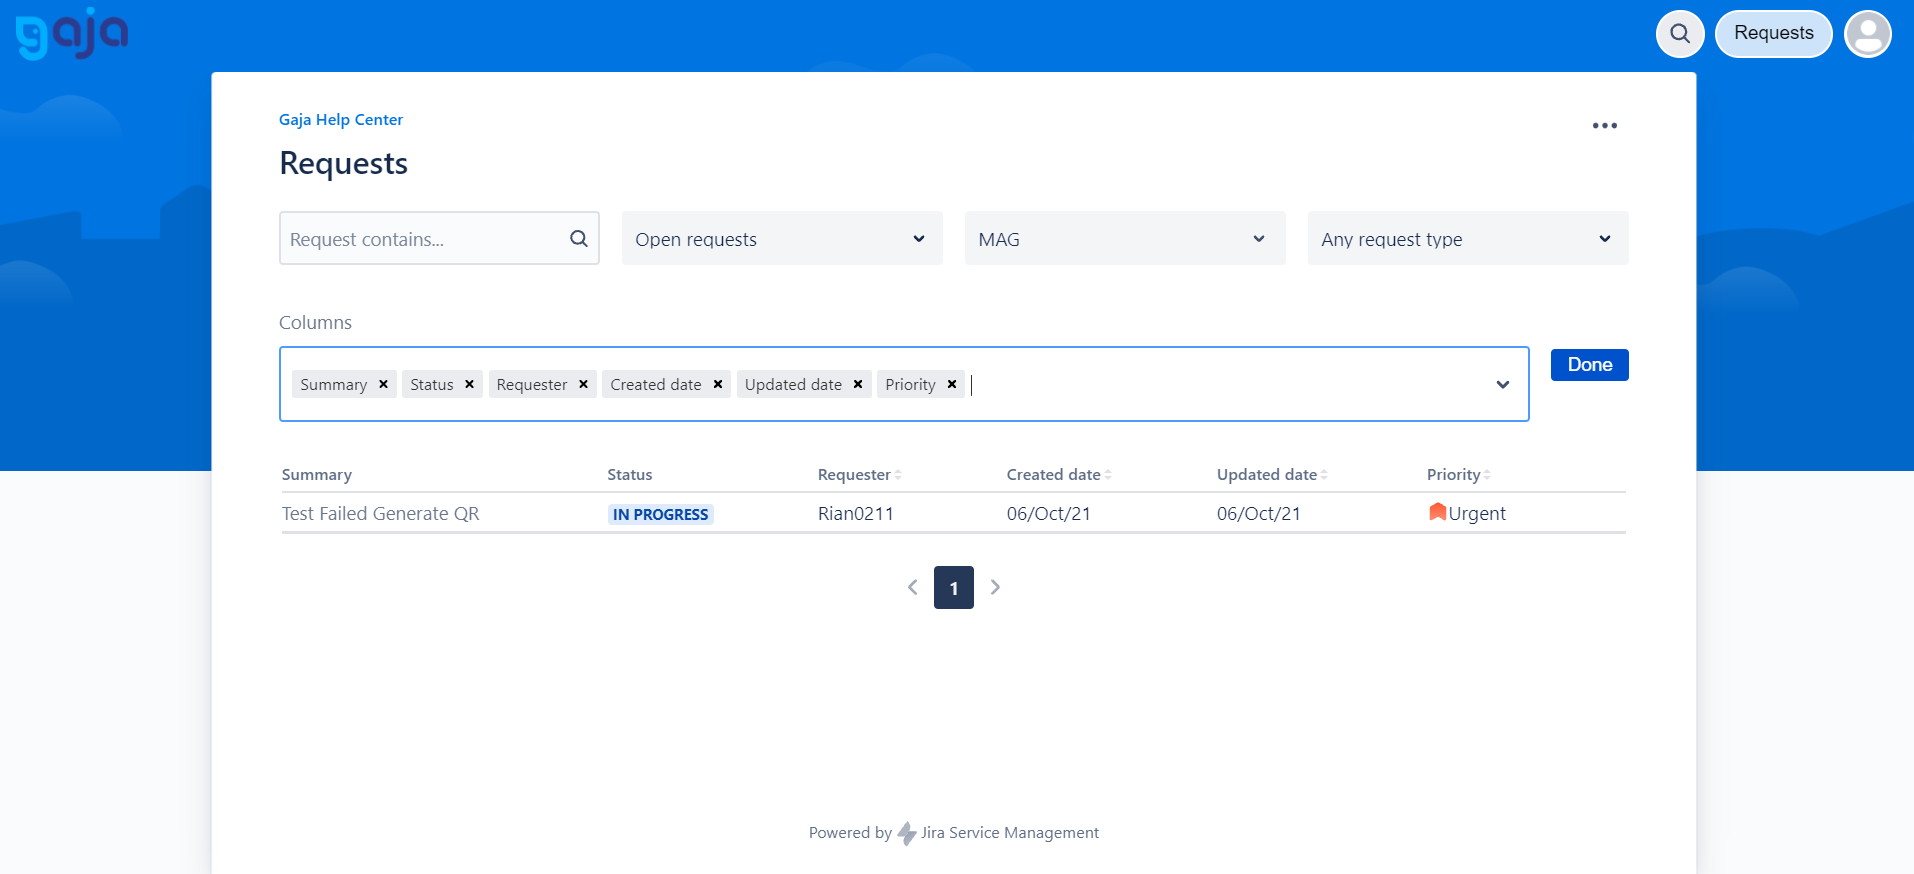Expand the Open requests status dropdown
This screenshot has height=874, width=1914.
tap(782, 238)
